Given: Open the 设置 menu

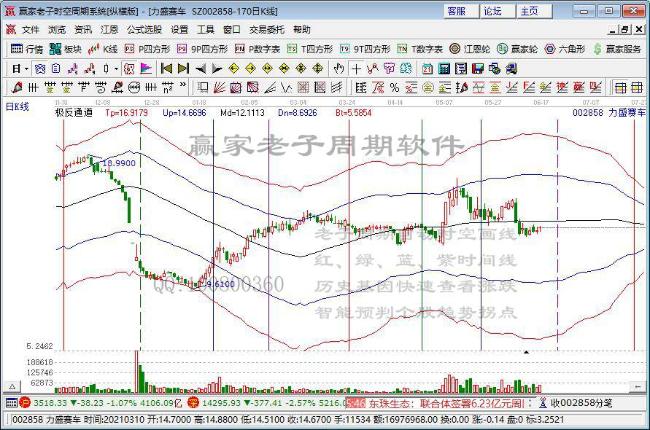Looking at the screenshot, I should point(179,29).
